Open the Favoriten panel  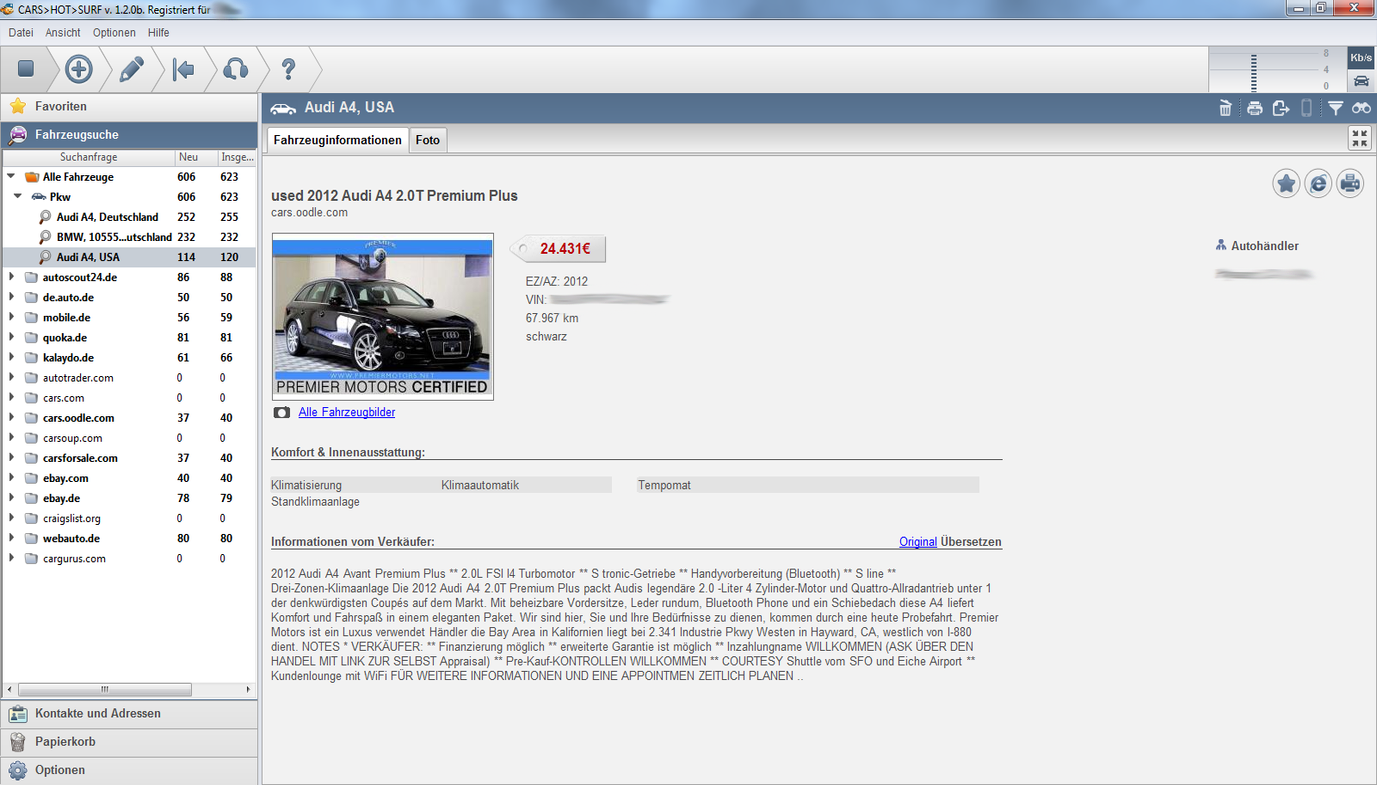tap(129, 106)
